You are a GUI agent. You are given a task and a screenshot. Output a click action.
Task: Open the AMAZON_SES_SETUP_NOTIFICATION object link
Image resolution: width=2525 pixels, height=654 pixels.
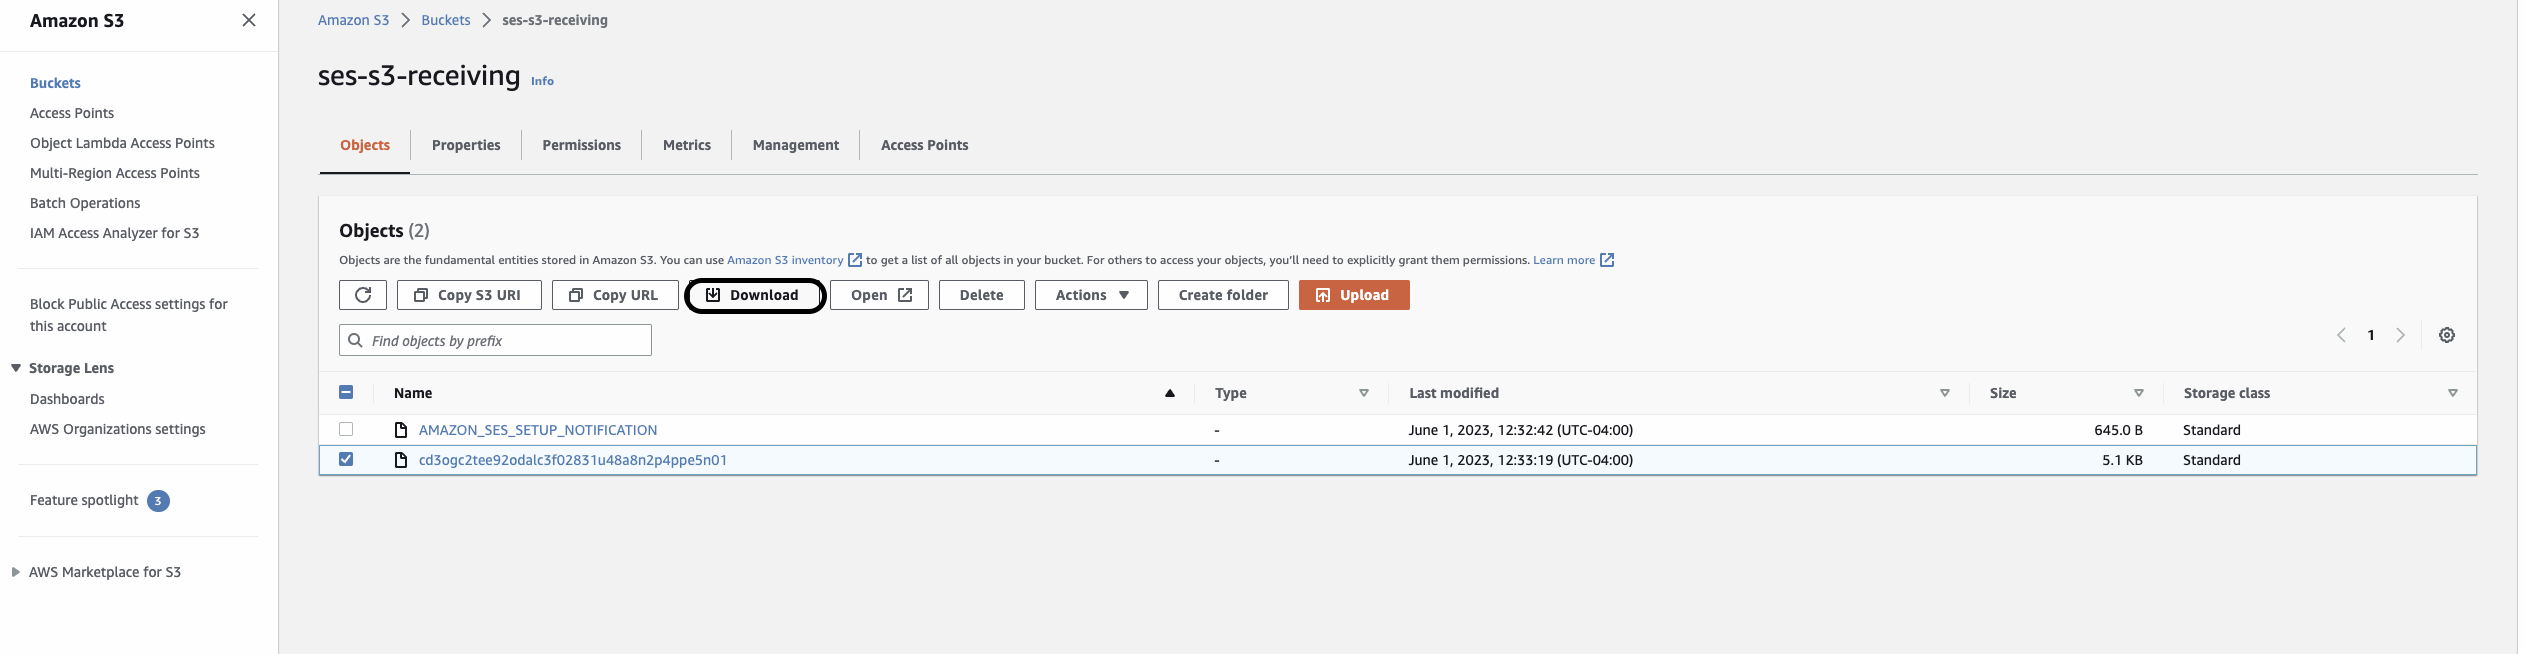point(538,430)
